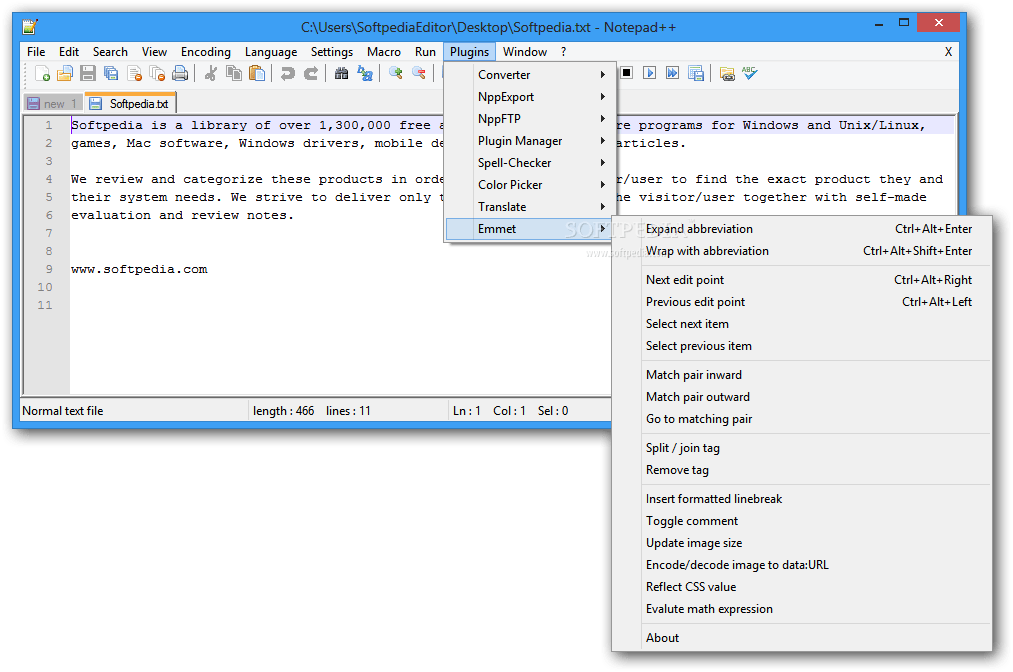Click Select next item

(x=802, y=324)
